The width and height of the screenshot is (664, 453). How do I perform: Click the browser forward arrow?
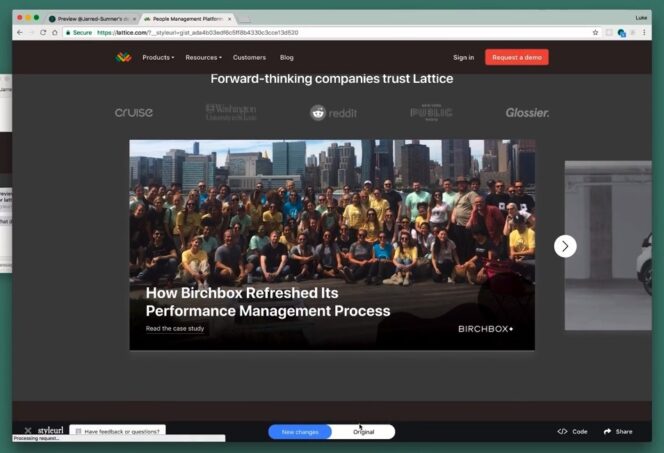31,33
